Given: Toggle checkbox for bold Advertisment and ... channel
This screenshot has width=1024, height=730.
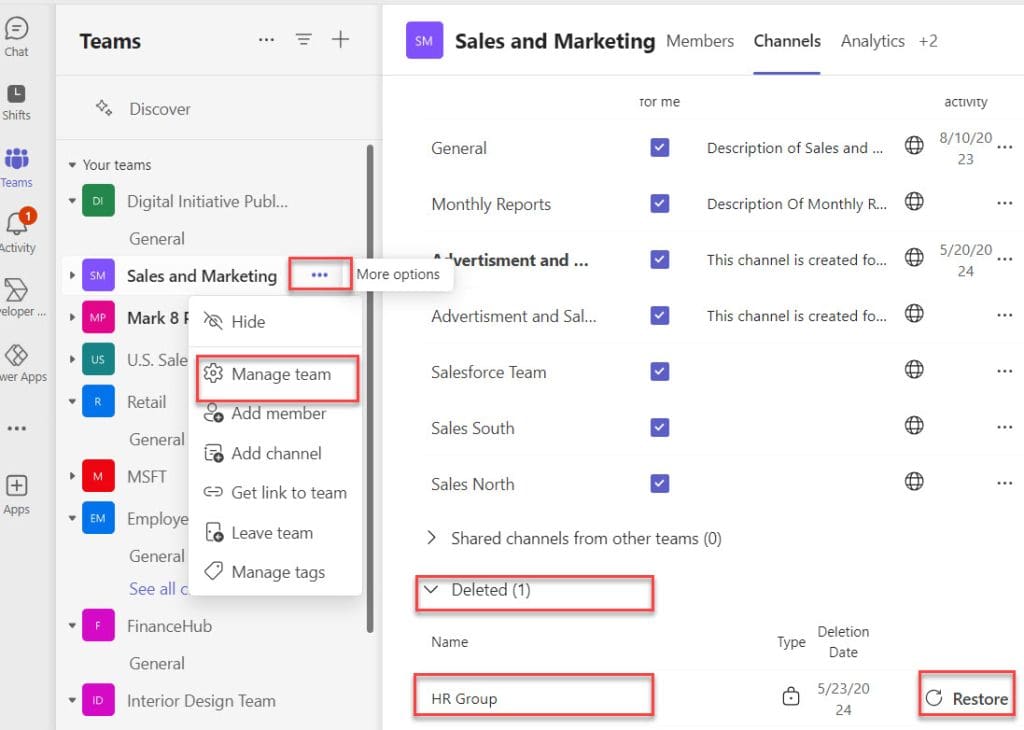Looking at the screenshot, I should pyautogui.click(x=660, y=260).
